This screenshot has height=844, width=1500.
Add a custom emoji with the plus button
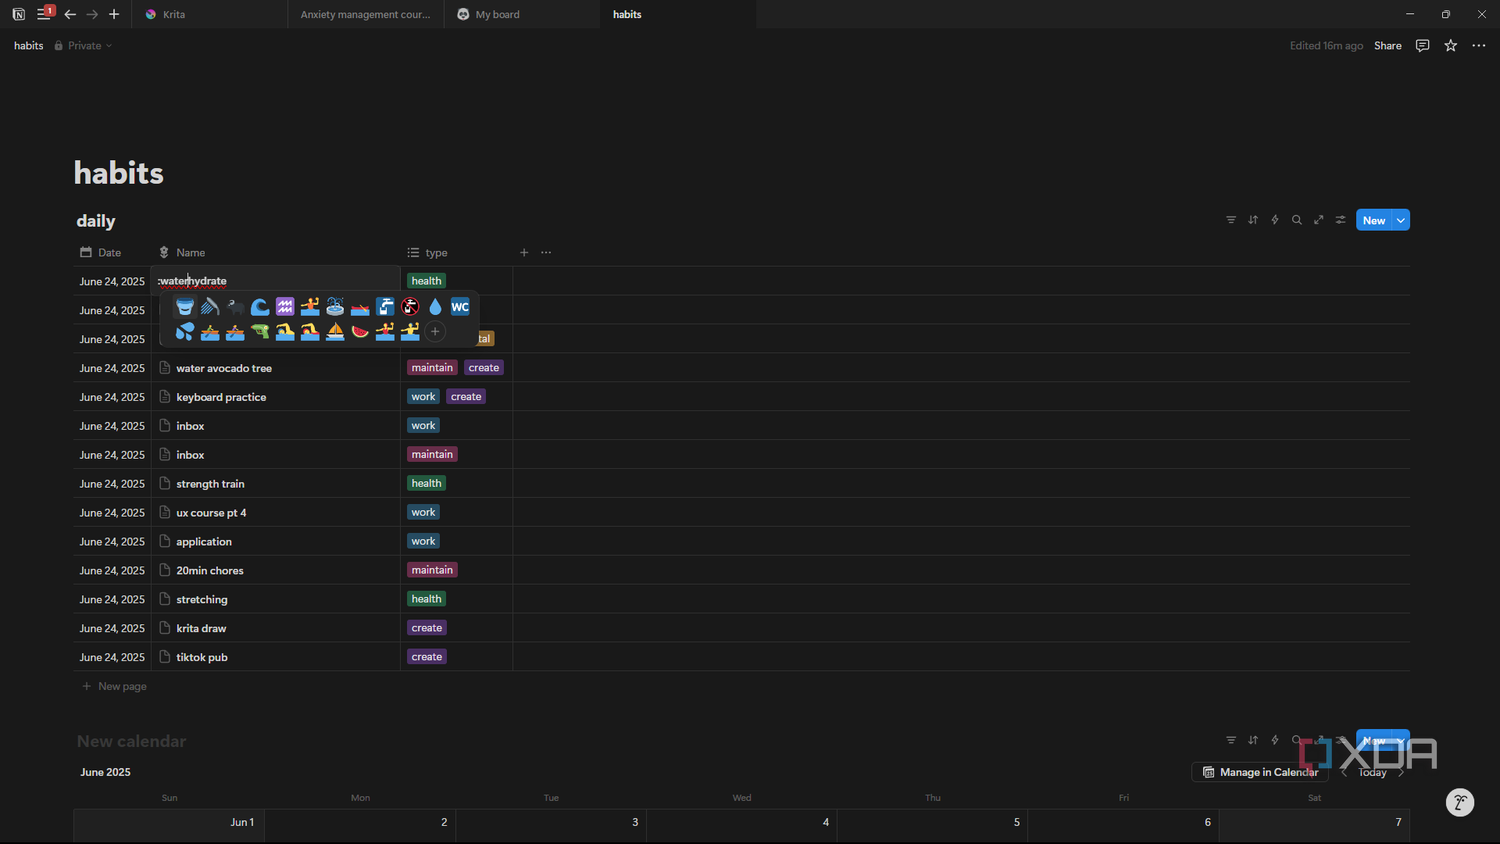pos(435,331)
